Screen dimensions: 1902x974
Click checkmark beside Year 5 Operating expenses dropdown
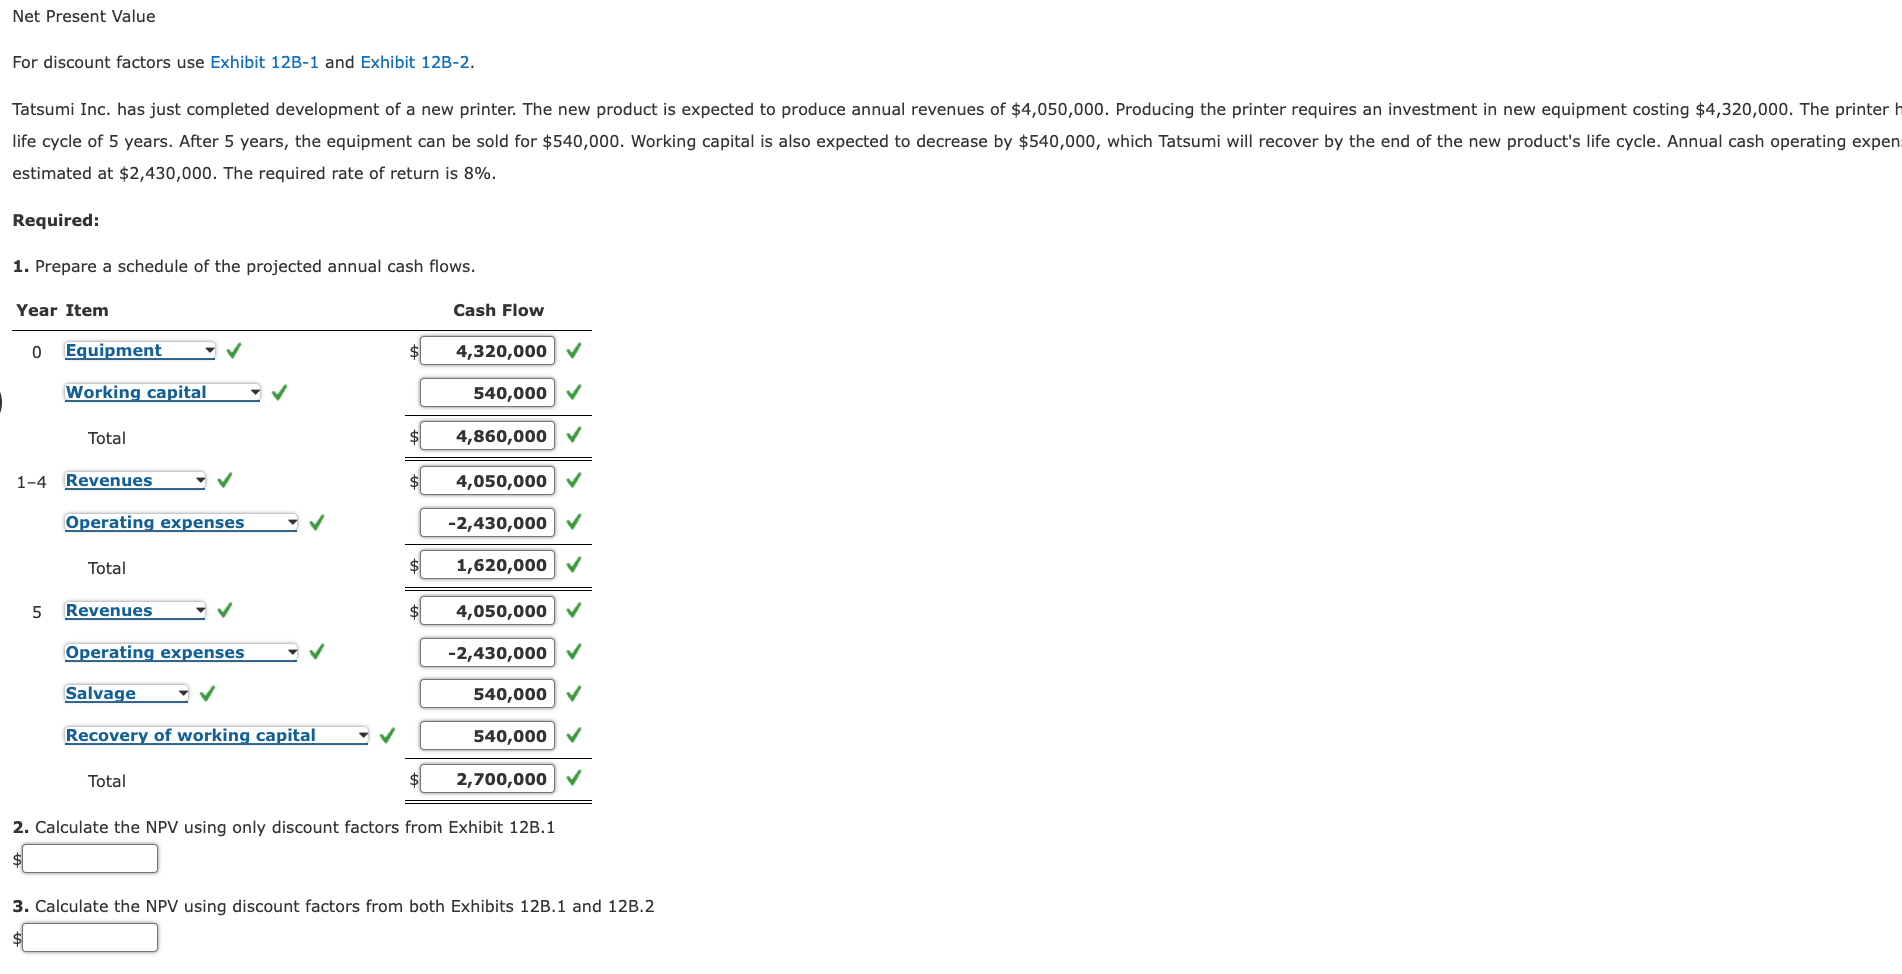coord(316,652)
